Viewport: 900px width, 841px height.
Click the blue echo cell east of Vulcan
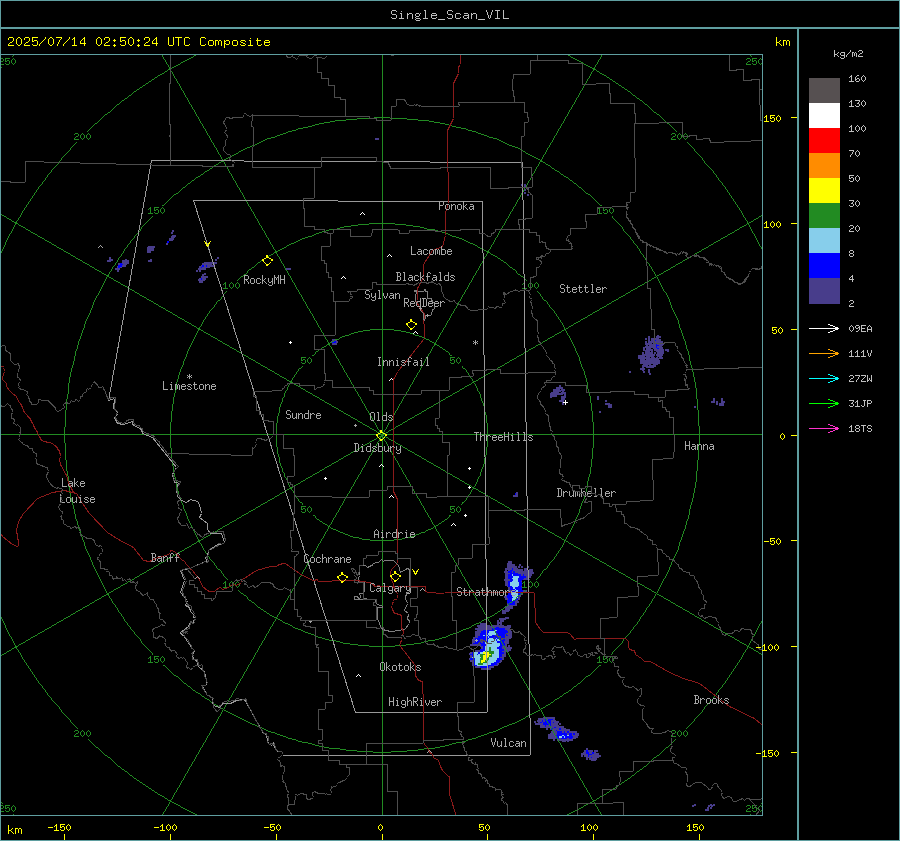557,729
